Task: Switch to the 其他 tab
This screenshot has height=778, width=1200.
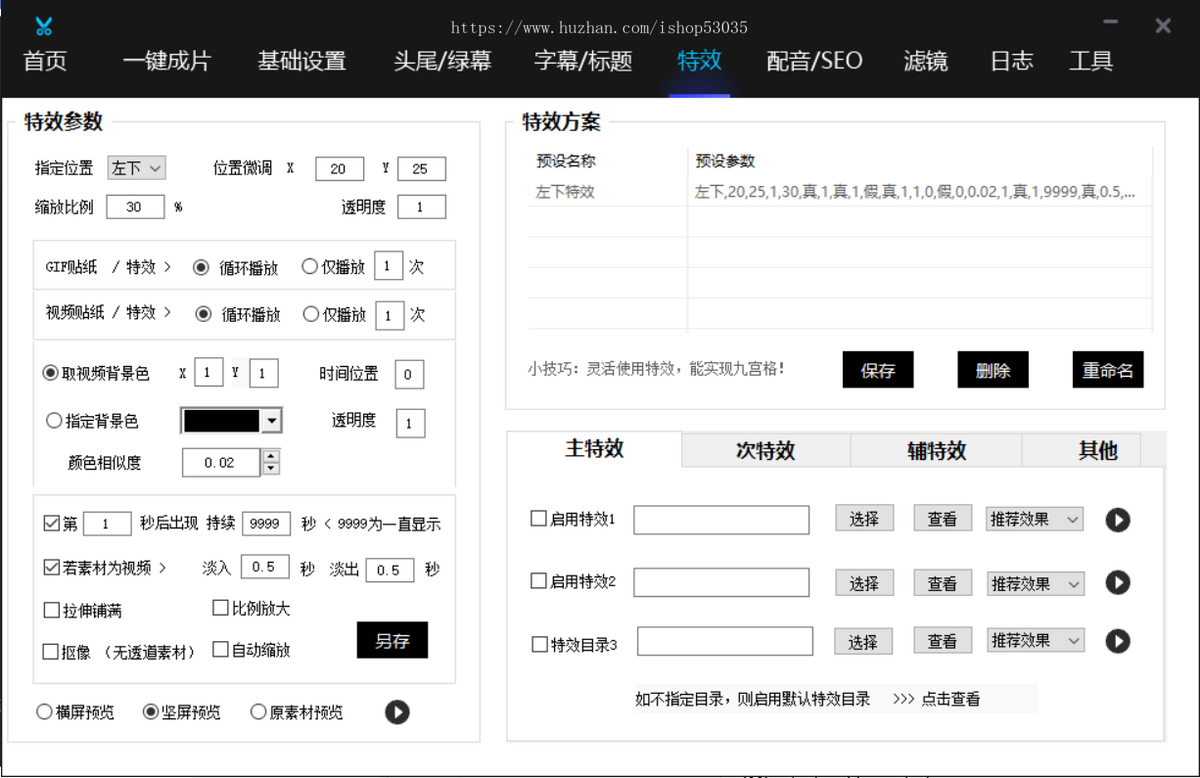Action: 1097,451
